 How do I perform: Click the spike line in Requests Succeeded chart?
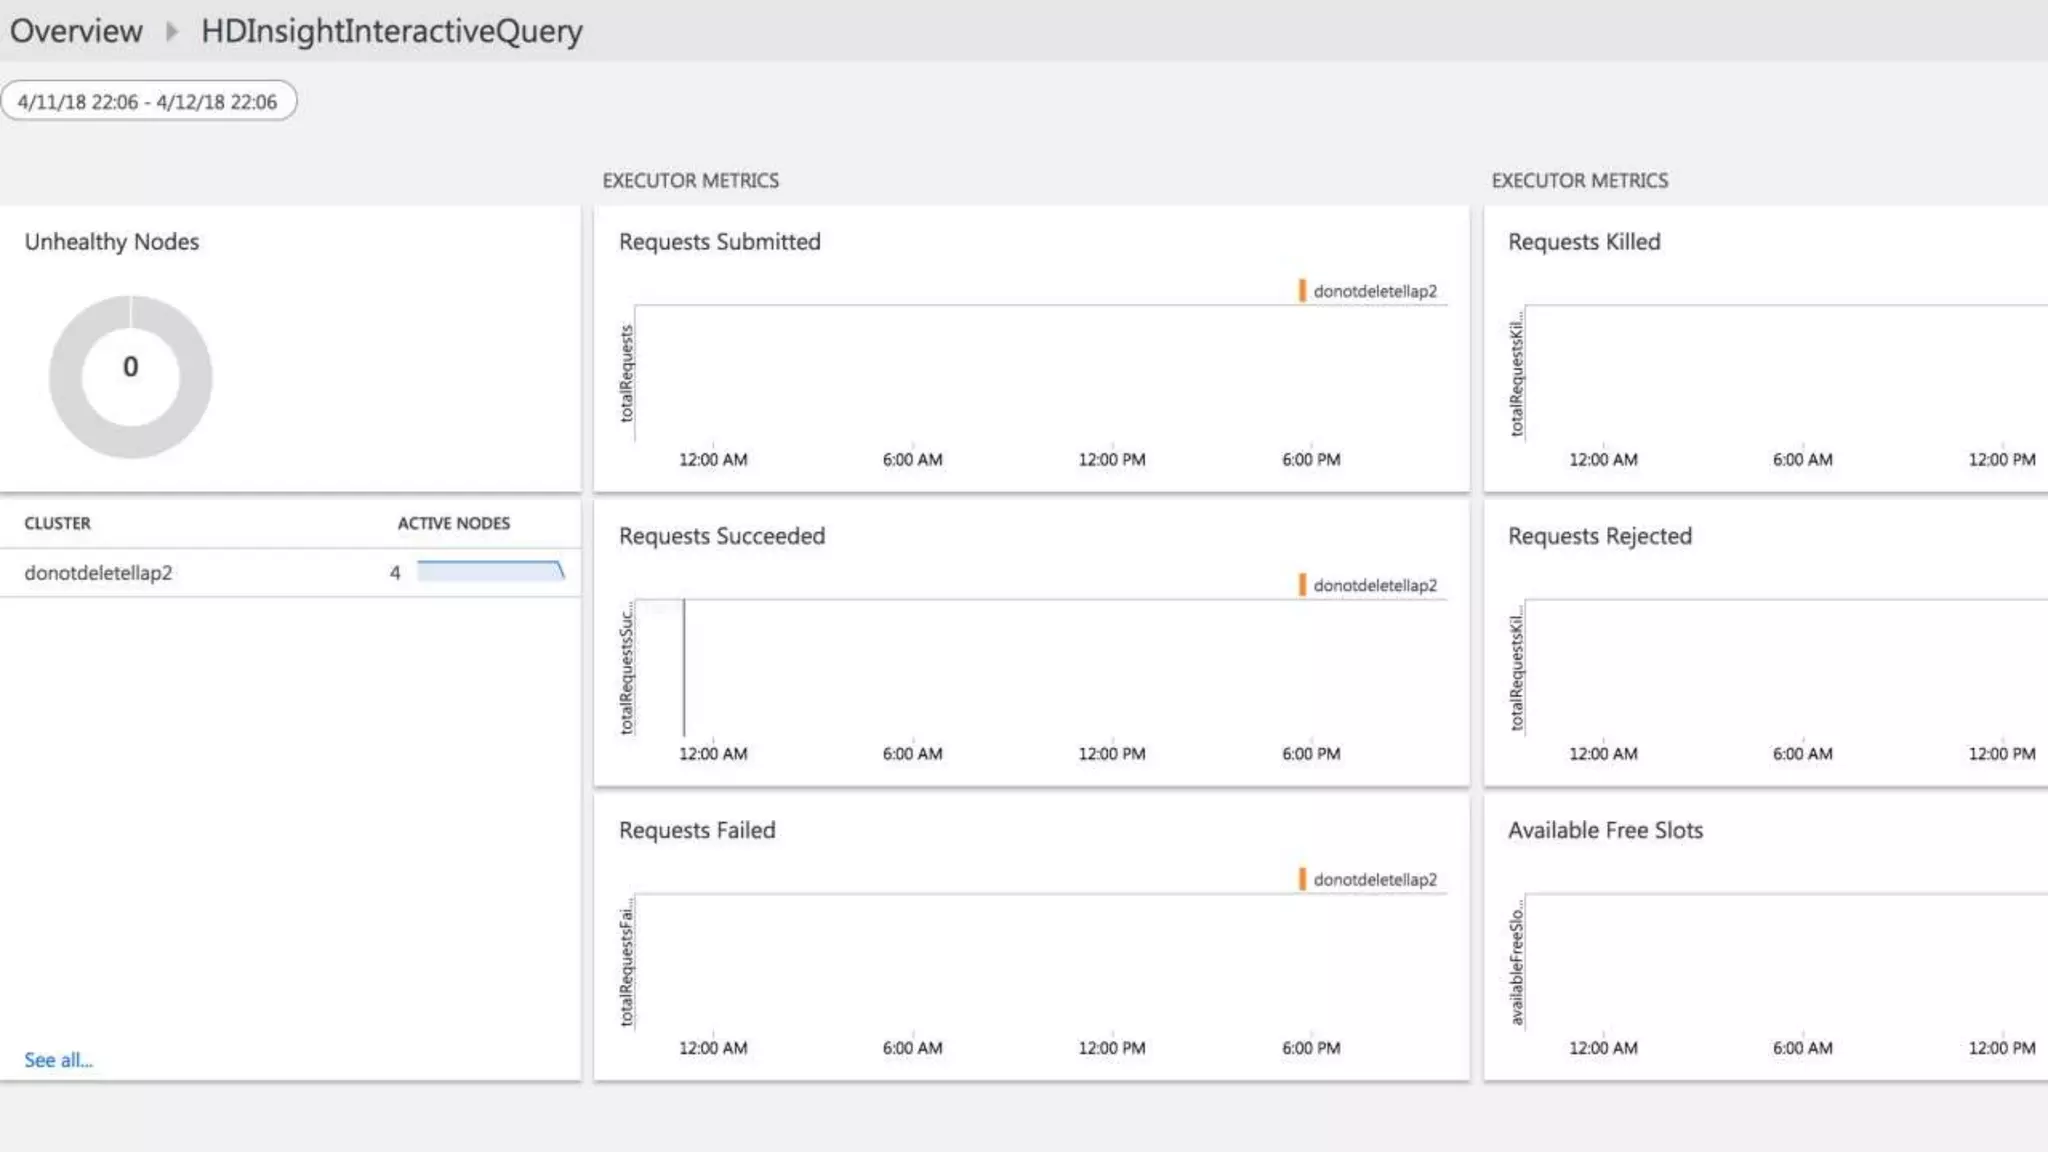pyautogui.click(x=684, y=667)
